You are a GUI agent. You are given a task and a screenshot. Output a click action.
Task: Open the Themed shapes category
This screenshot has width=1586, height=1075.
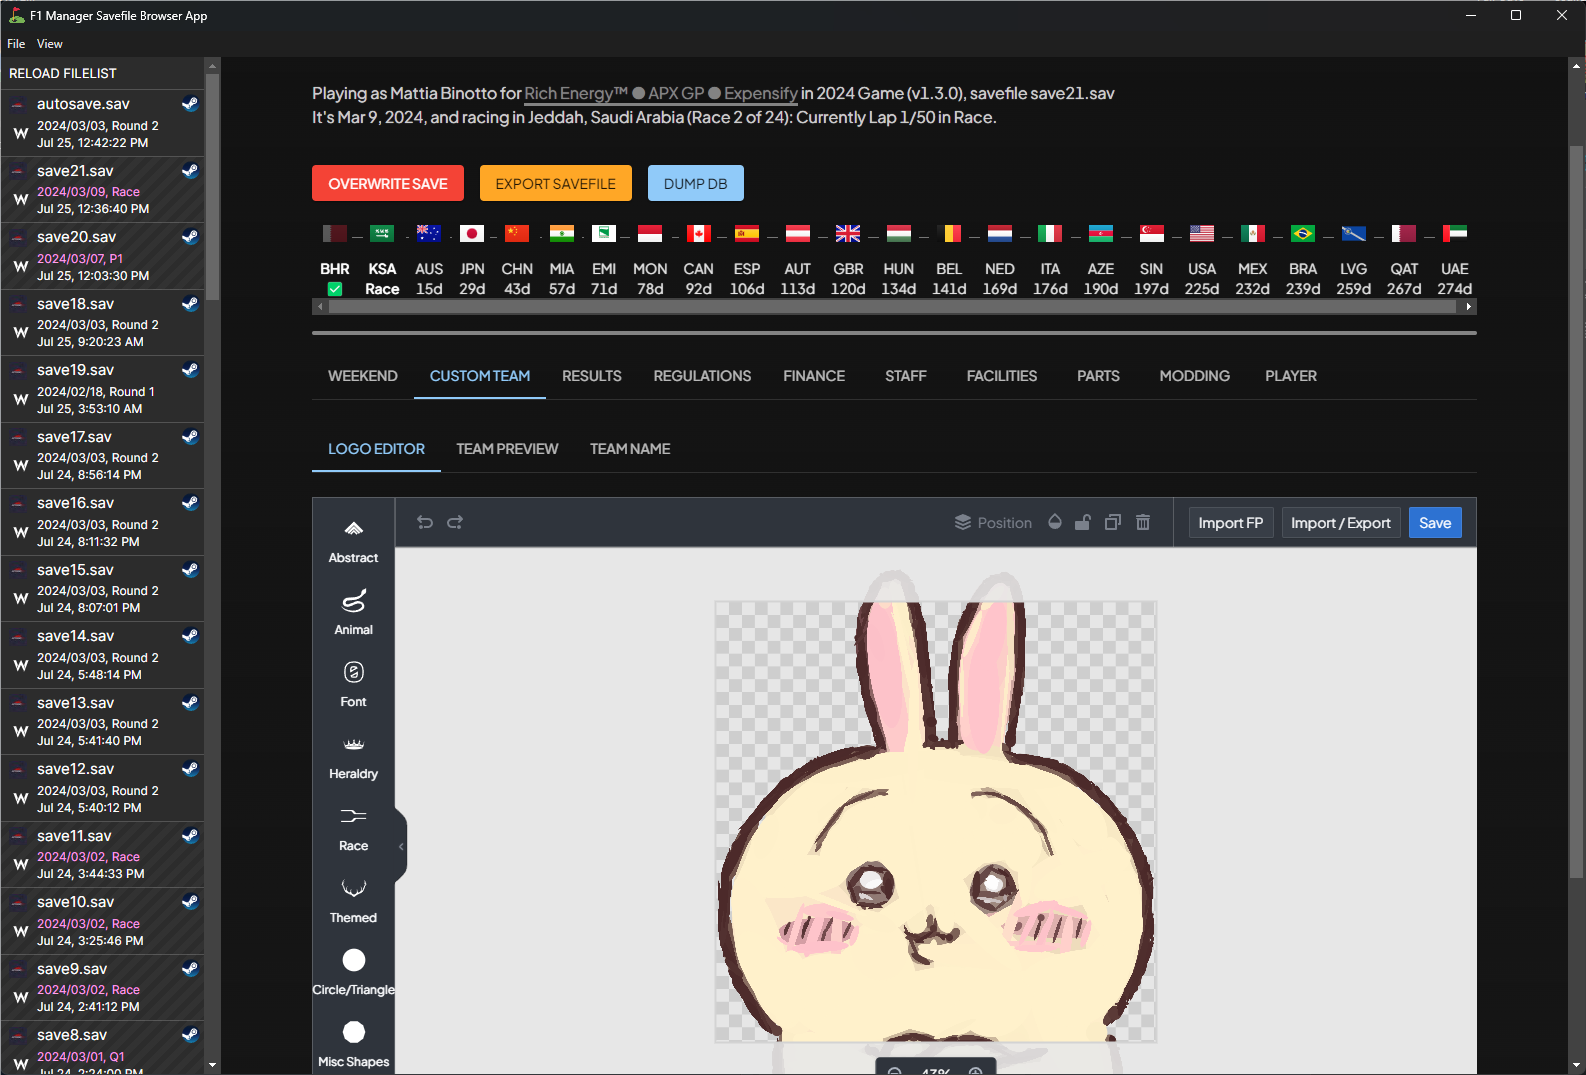click(x=353, y=901)
